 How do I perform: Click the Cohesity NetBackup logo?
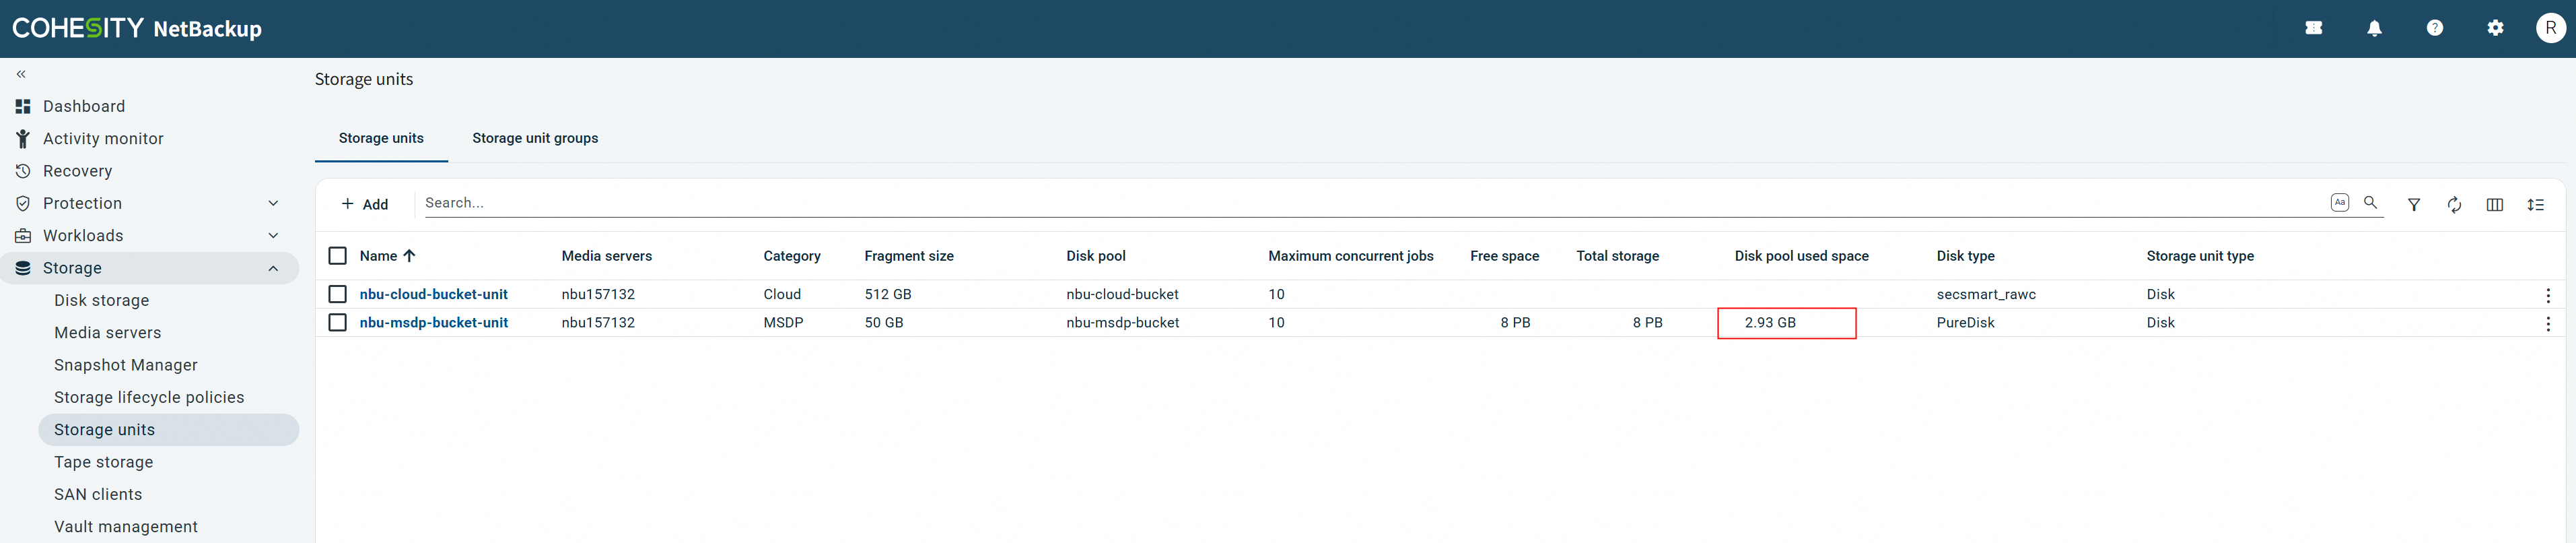[x=137, y=28]
